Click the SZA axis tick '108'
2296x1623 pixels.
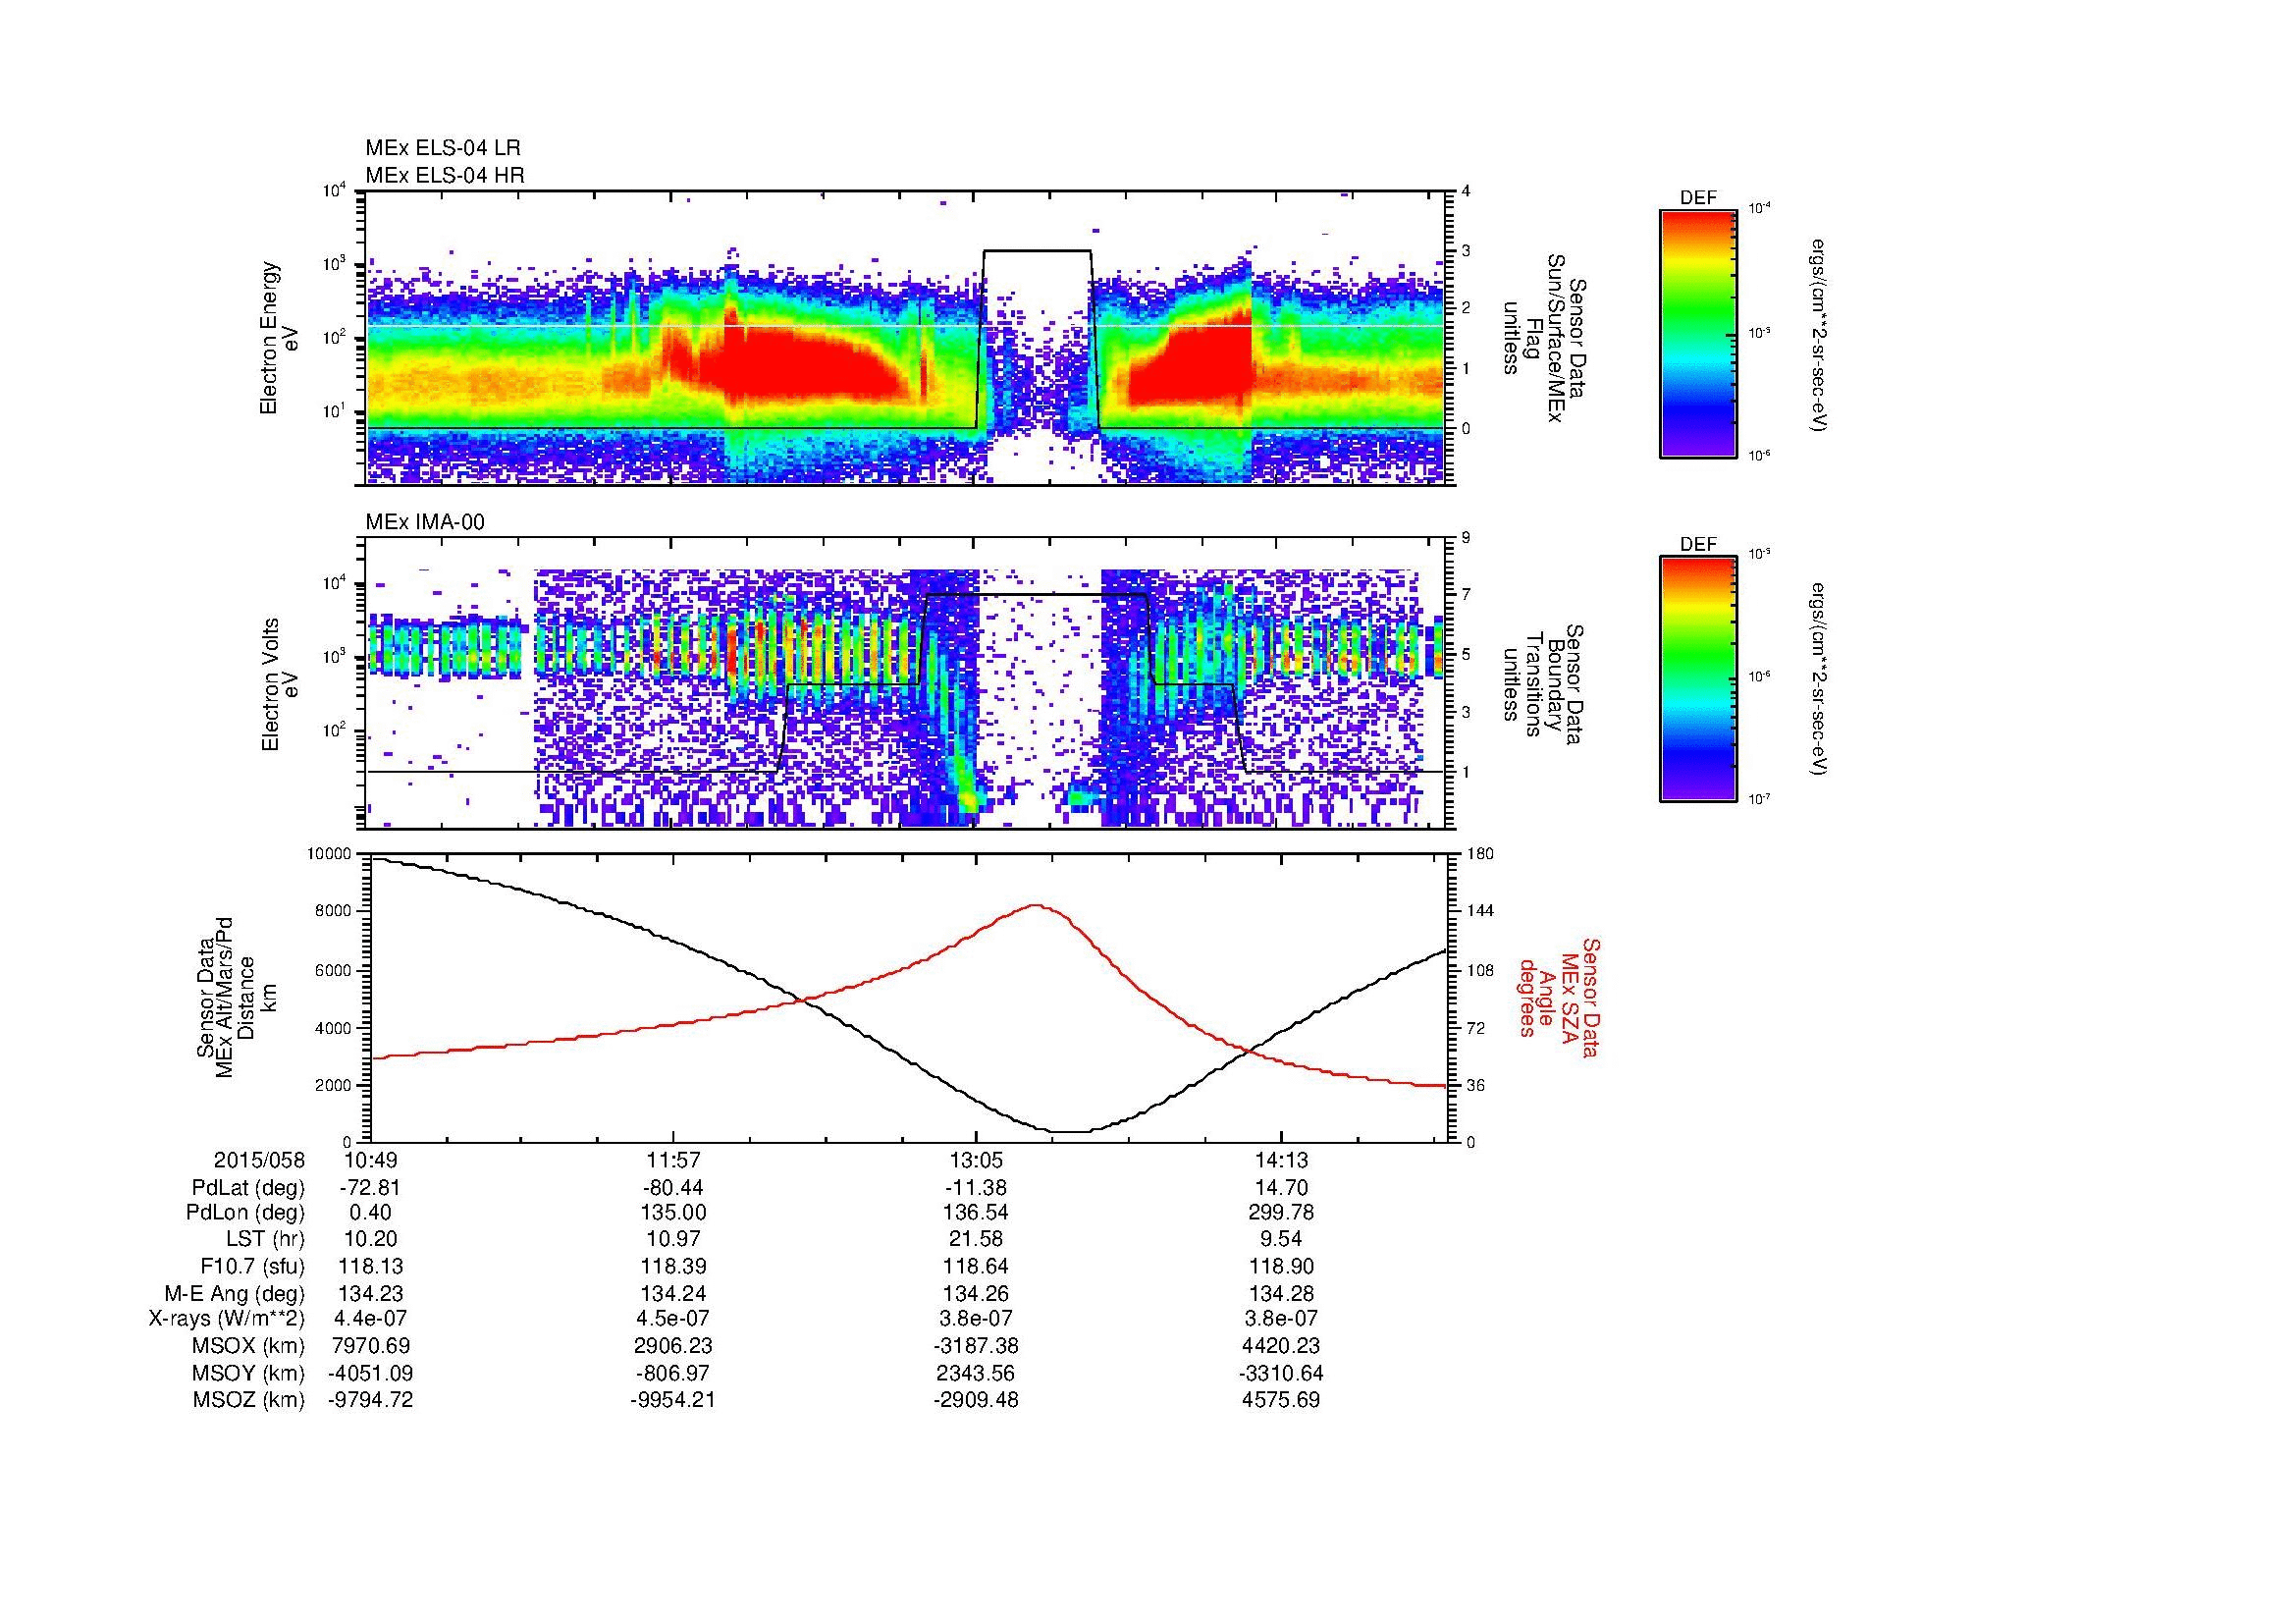1479,970
